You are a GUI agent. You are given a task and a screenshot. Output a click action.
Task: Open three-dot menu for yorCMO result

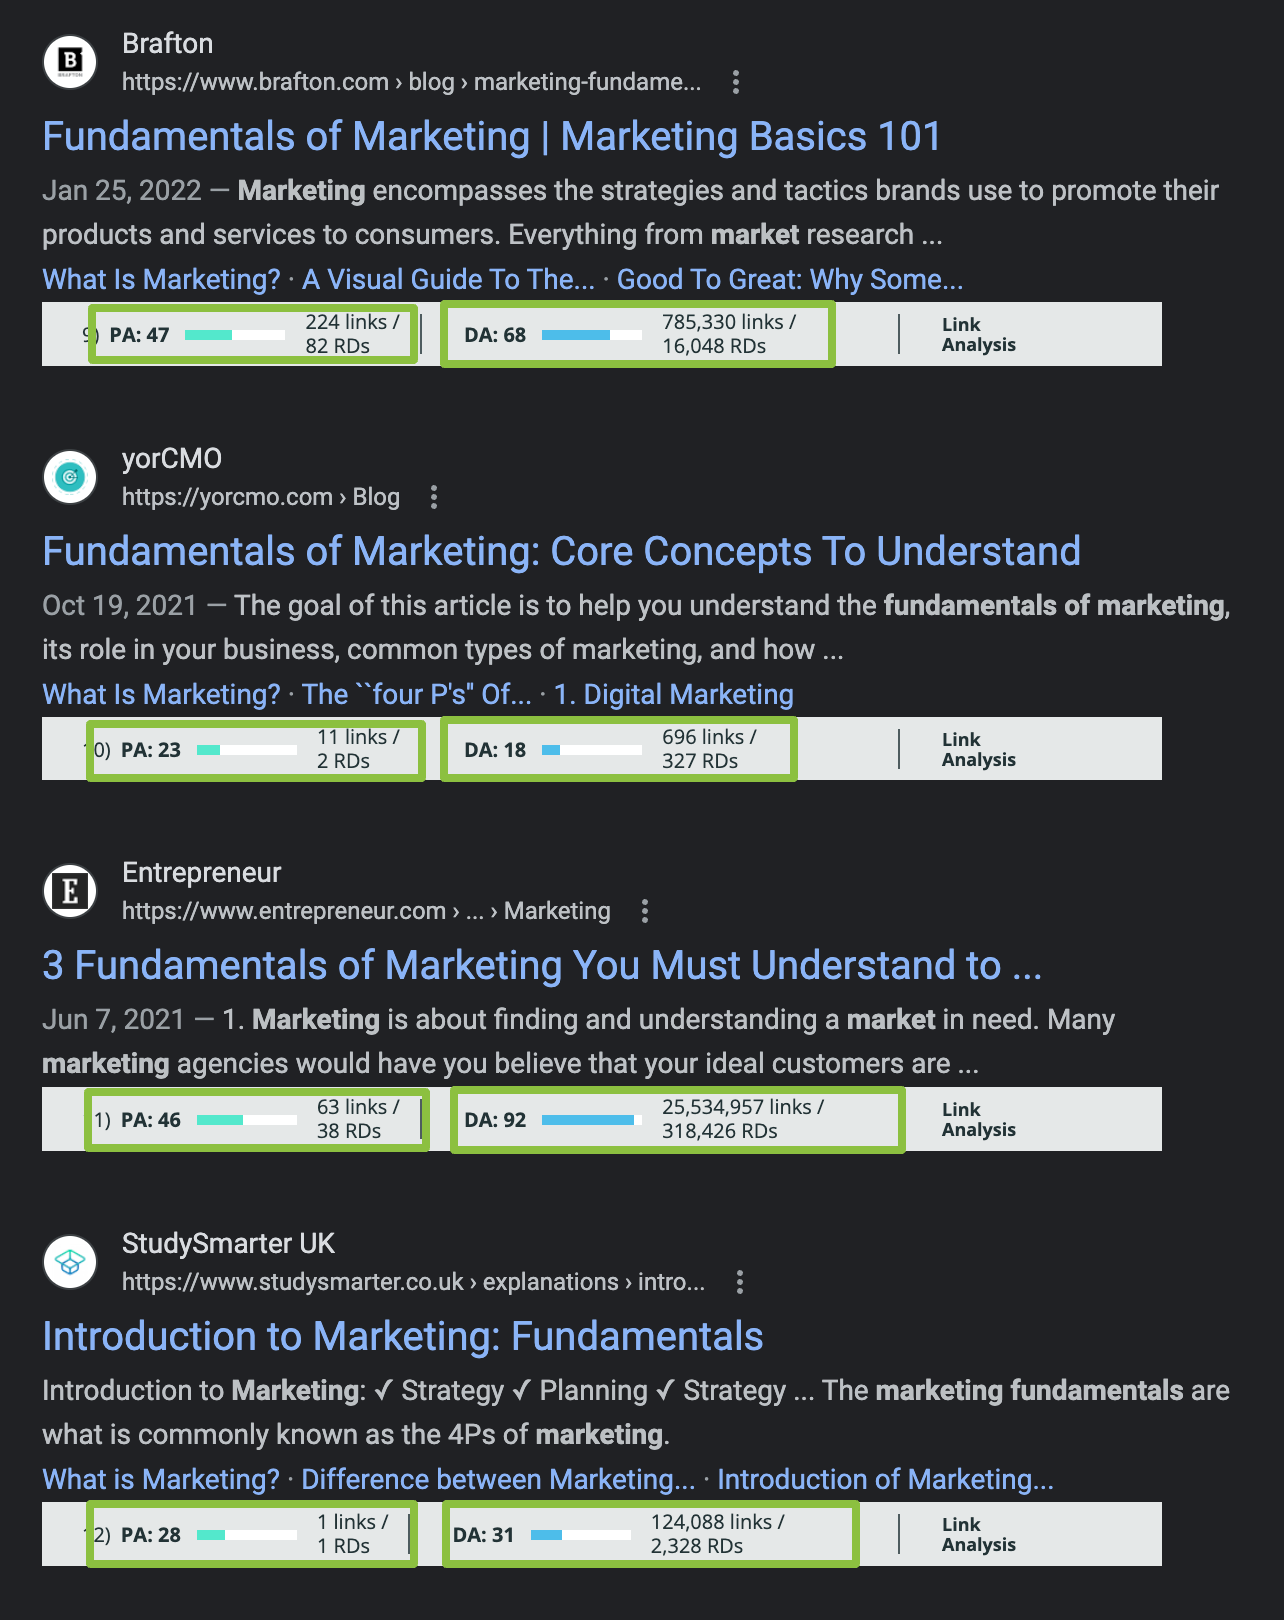pos(434,497)
